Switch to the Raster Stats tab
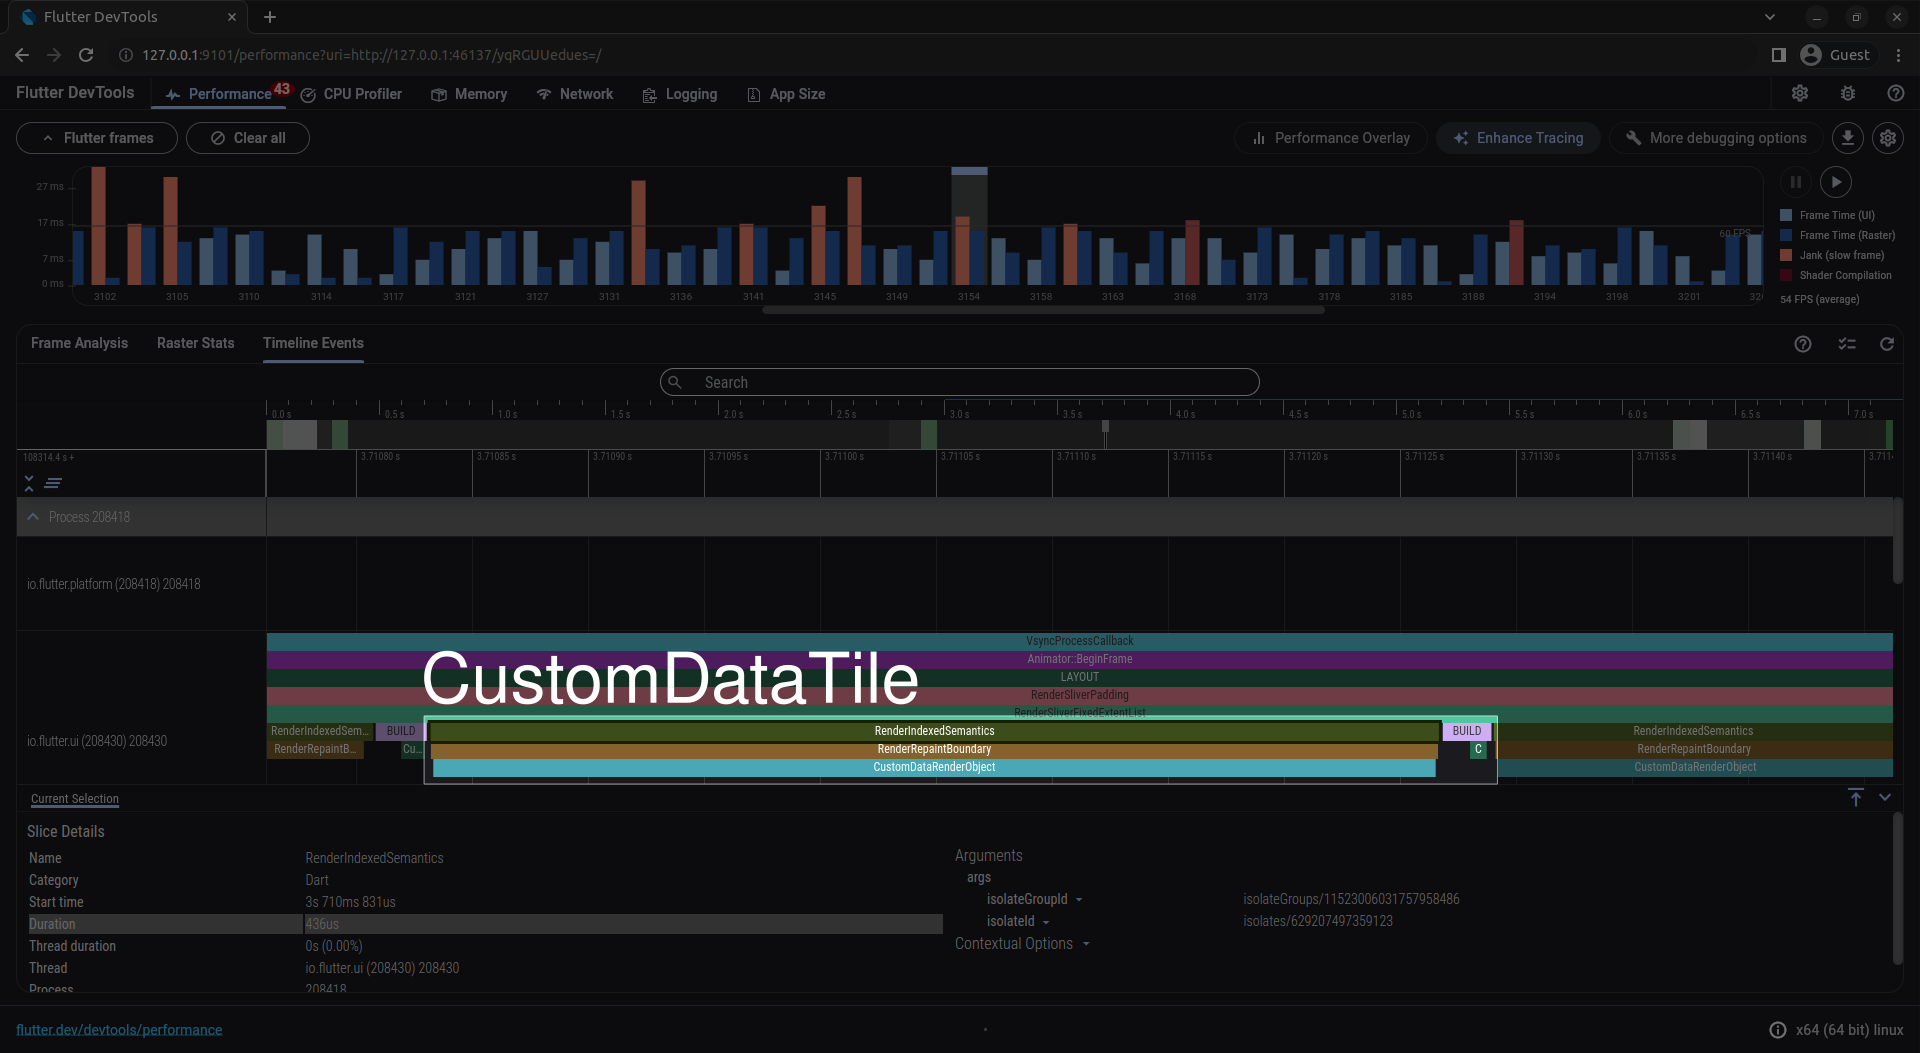Image resolution: width=1920 pixels, height=1053 pixels. [x=195, y=343]
